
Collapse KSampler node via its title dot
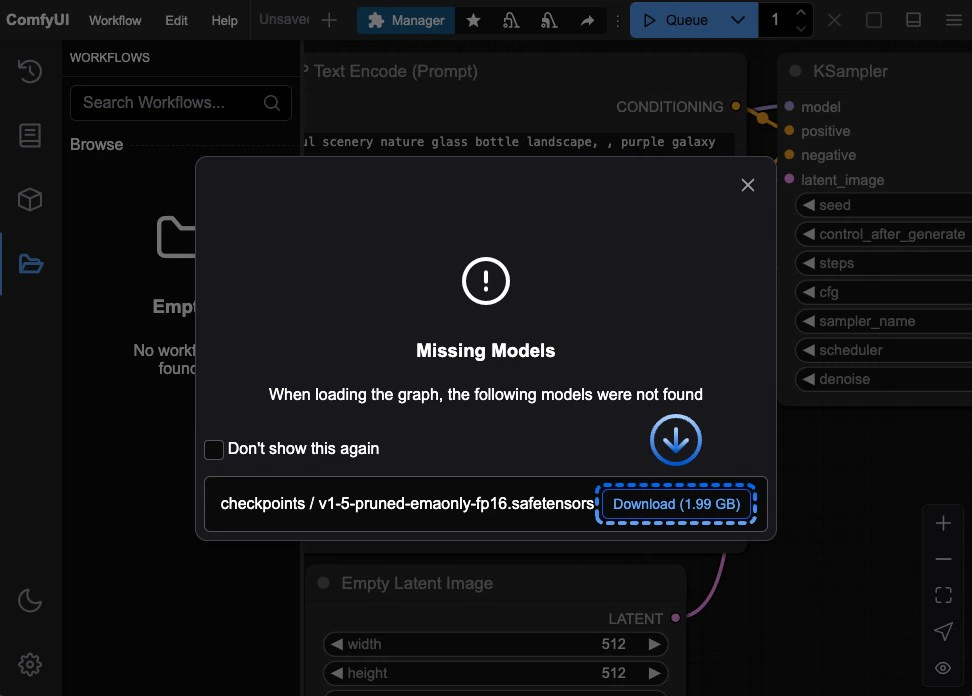coord(795,71)
